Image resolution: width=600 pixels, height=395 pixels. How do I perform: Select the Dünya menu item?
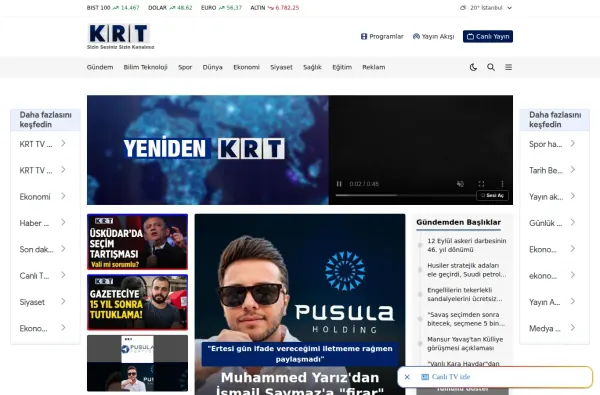(212, 67)
